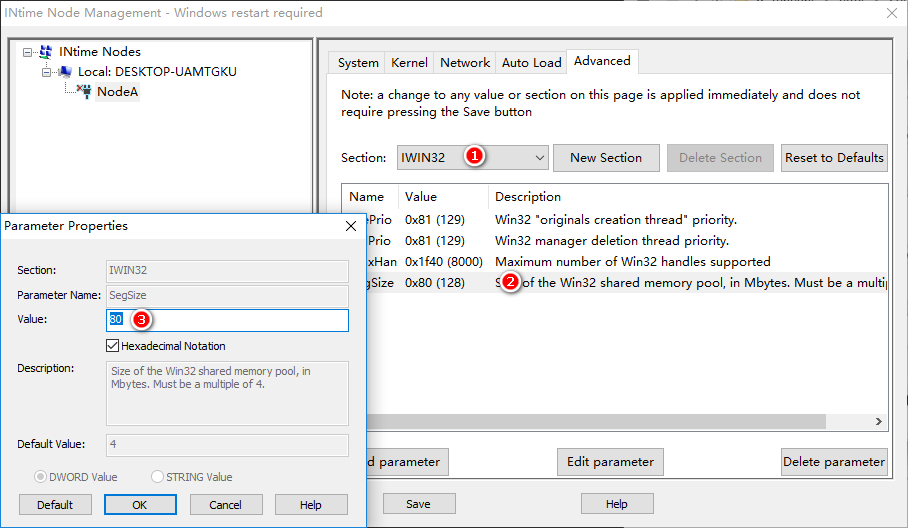This screenshot has height=528, width=908.
Task: Click Cancel in Parameter Properties dialog
Action: pyautogui.click(x=226, y=505)
